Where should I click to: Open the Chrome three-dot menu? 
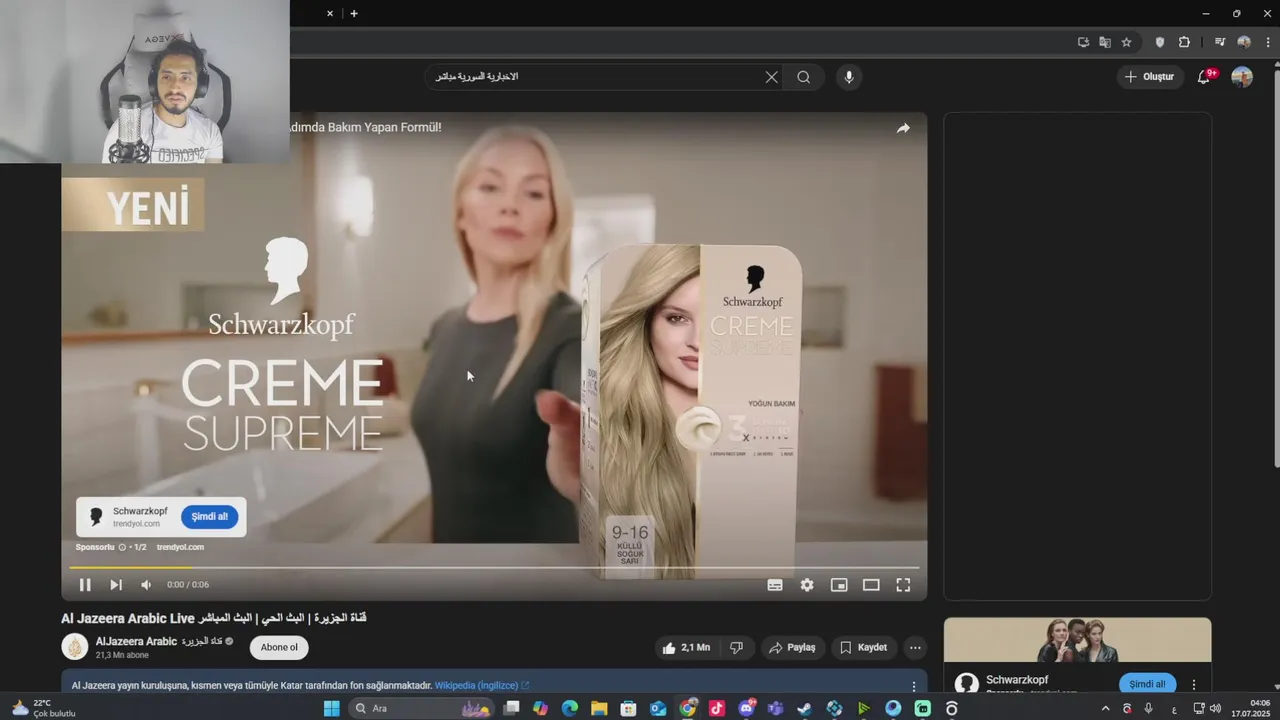click(1267, 42)
